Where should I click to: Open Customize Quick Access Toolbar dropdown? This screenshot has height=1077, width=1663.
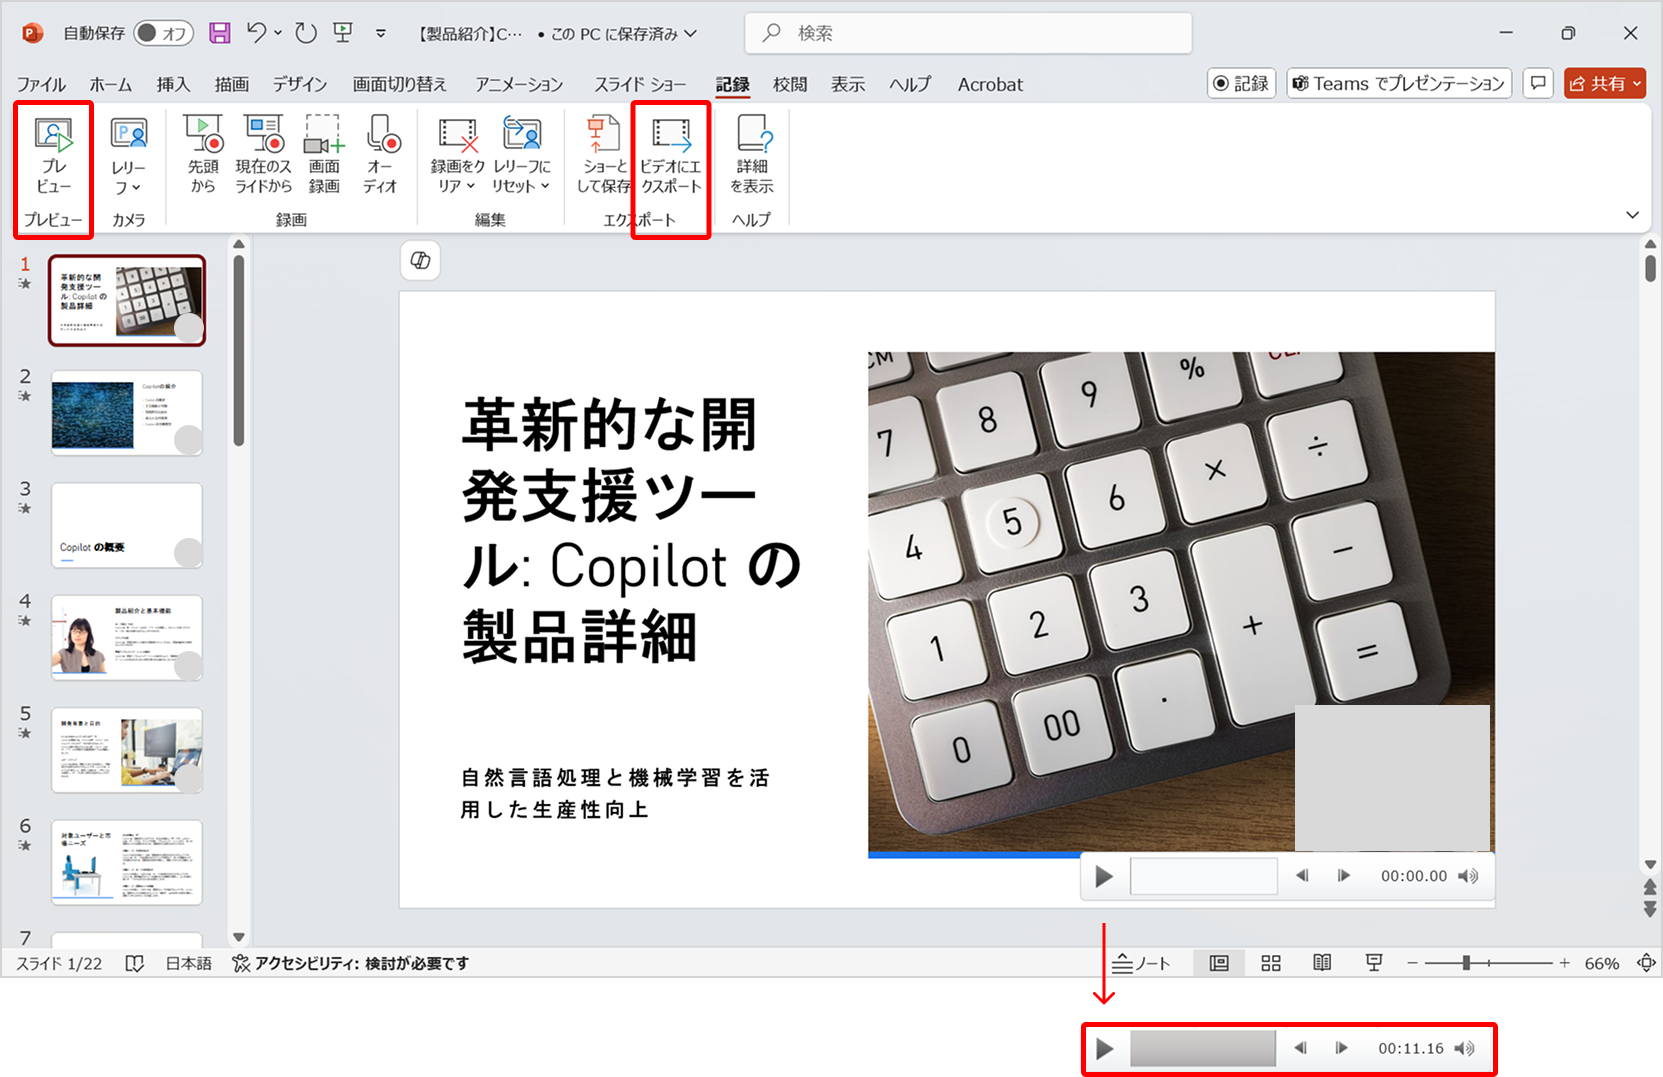pos(381,33)
